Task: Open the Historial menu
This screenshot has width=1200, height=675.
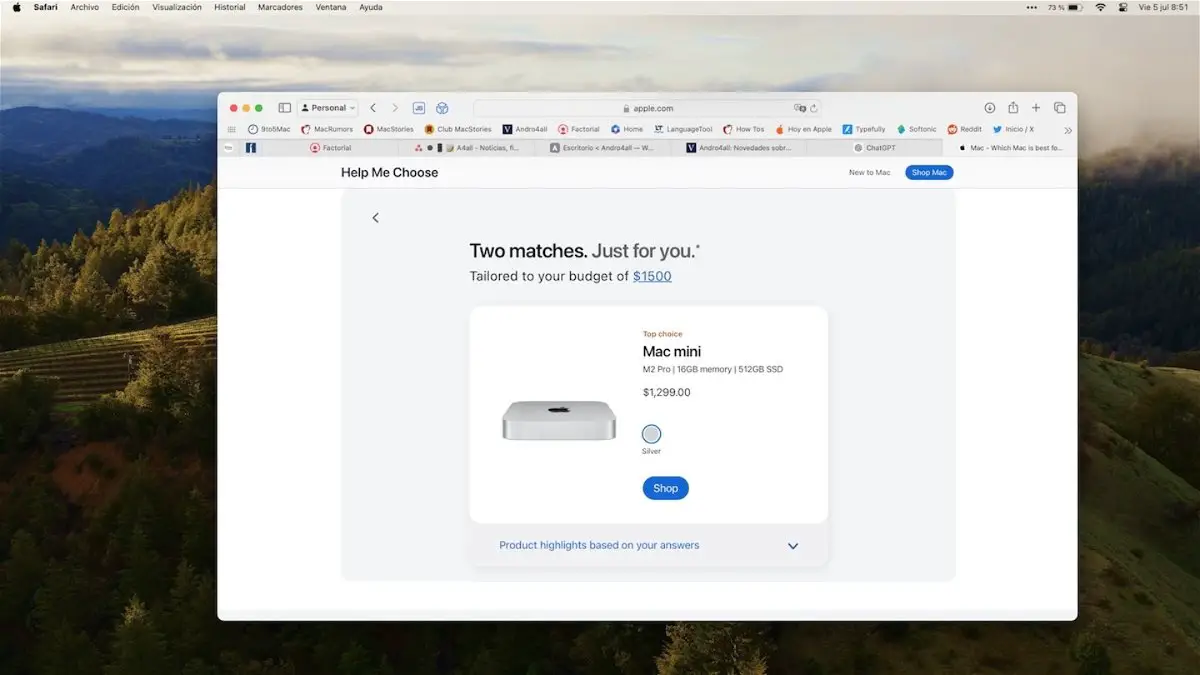Action: (229, 7)
